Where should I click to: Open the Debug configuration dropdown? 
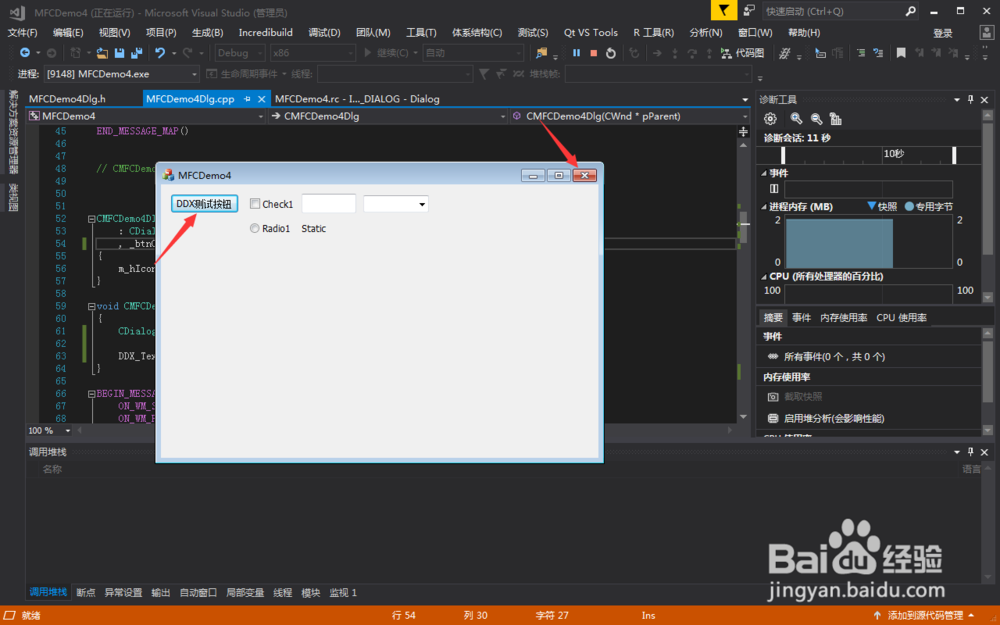[x=240, y=53]
